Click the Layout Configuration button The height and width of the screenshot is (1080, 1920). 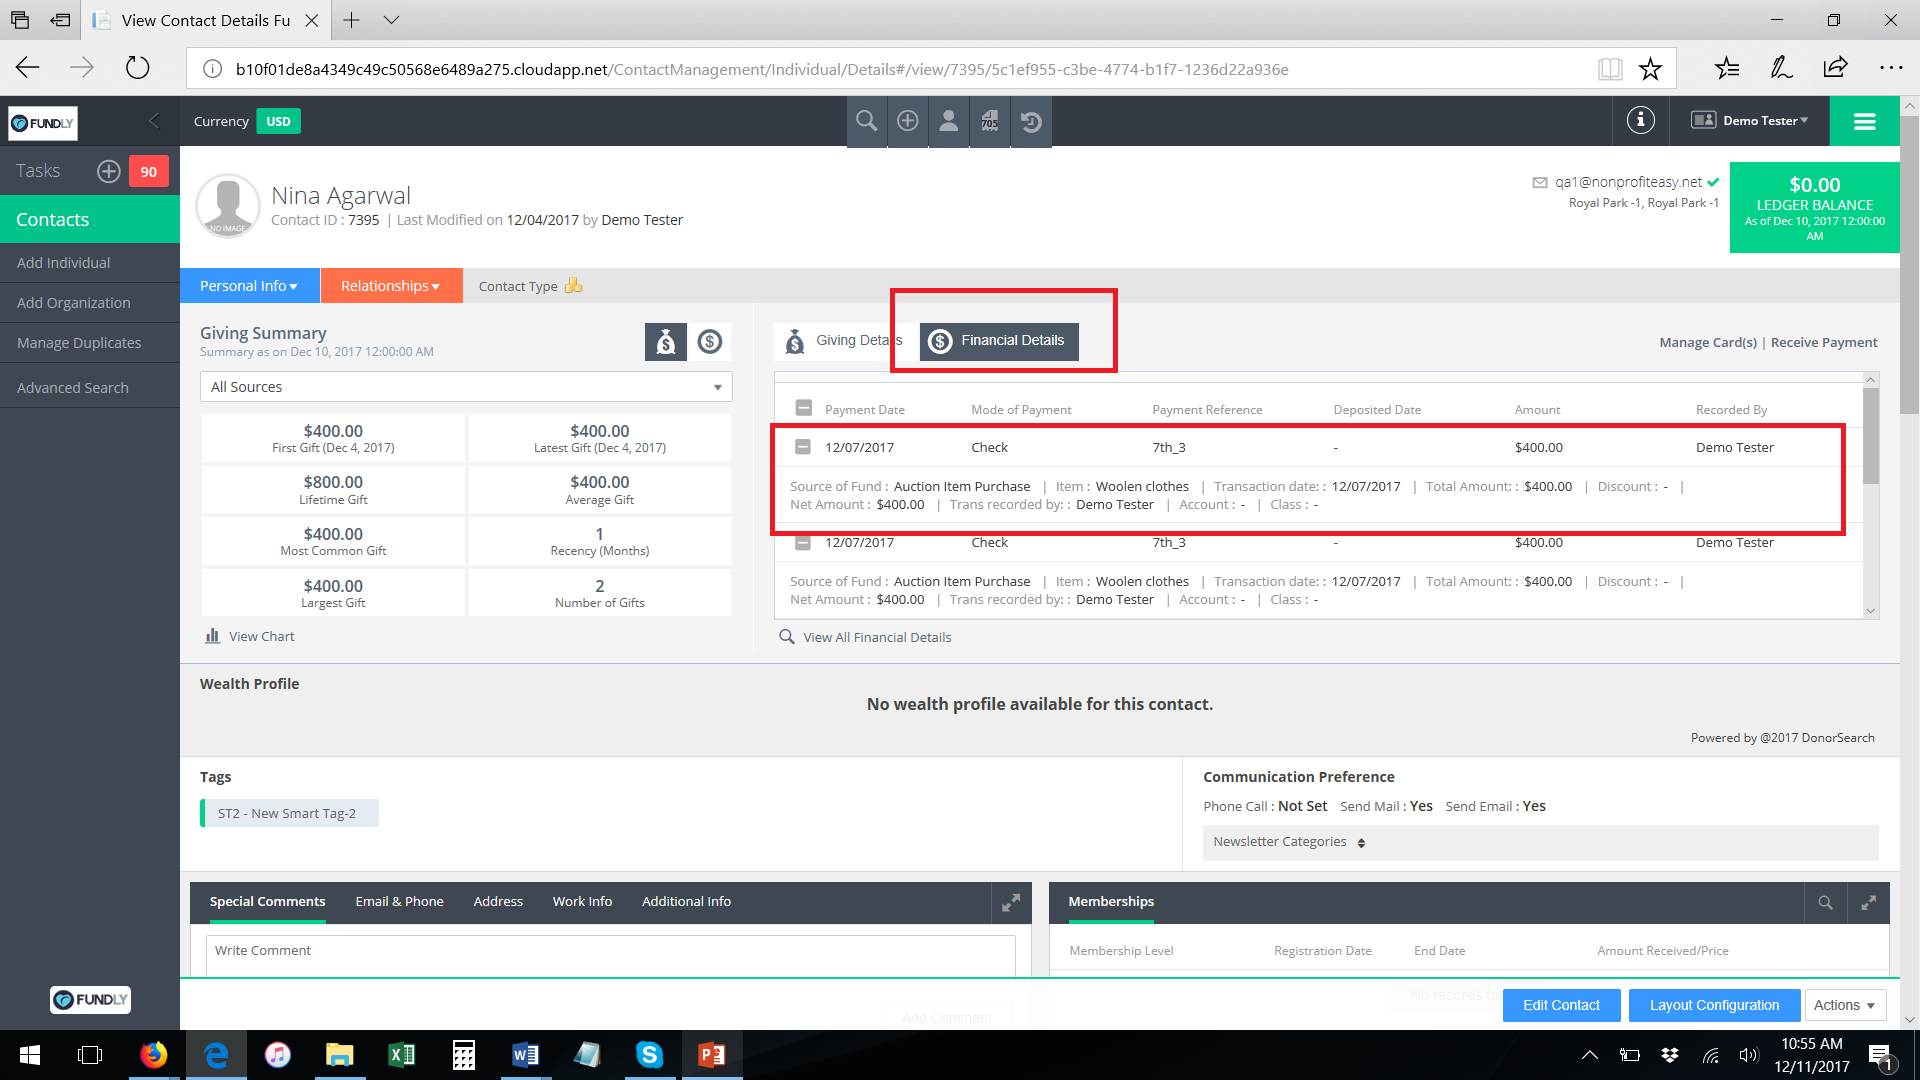click(x=1714, y=1005)
